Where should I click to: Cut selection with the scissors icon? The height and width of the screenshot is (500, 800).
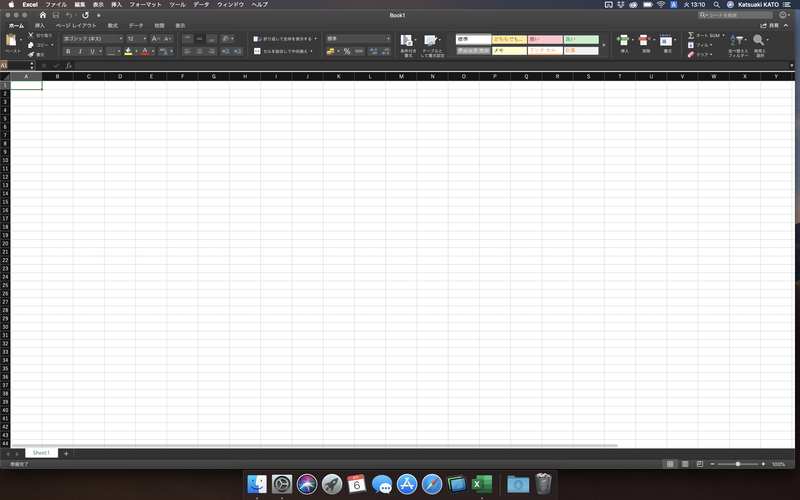click(x=31, y=35)
